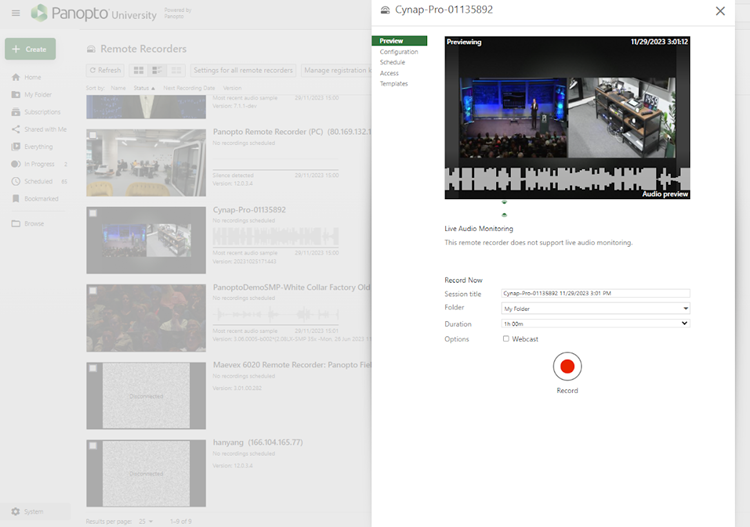The image size is (750, 527).
Task: Go to Home in the sidebar
Action: pyautogui.click(x=27, y=77)
